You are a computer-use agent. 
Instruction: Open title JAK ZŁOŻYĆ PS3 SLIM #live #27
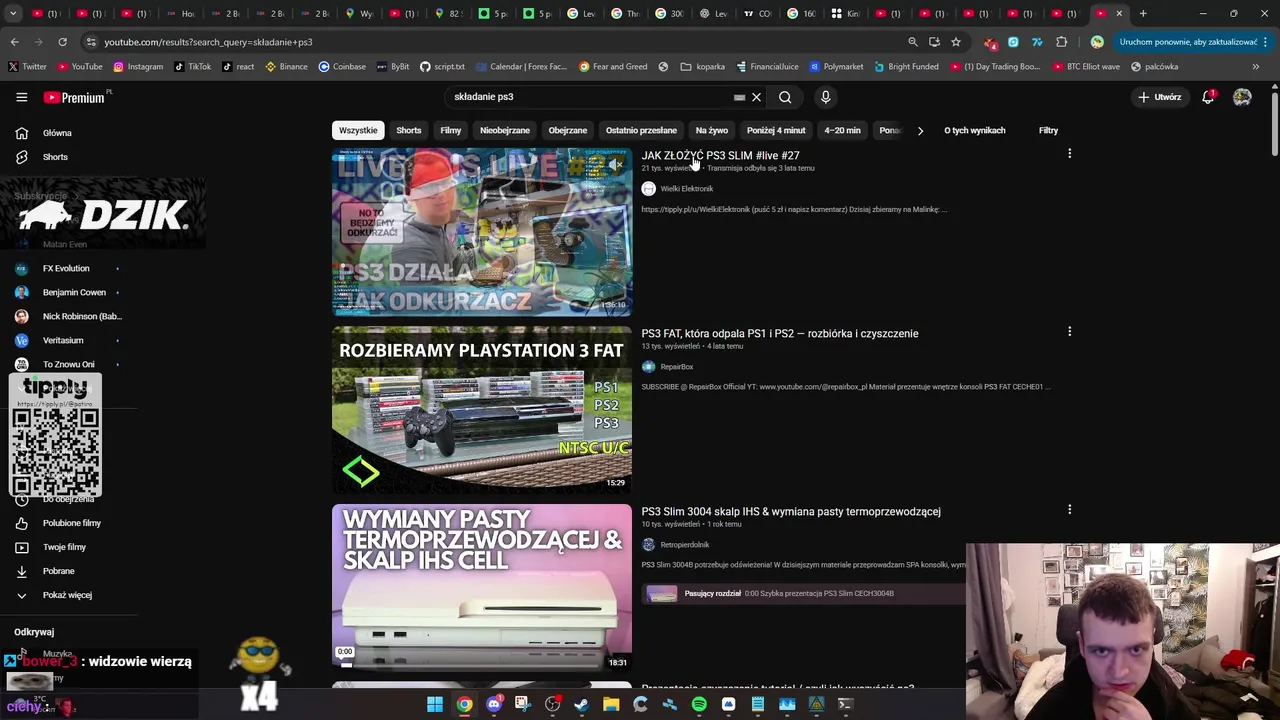720,156
